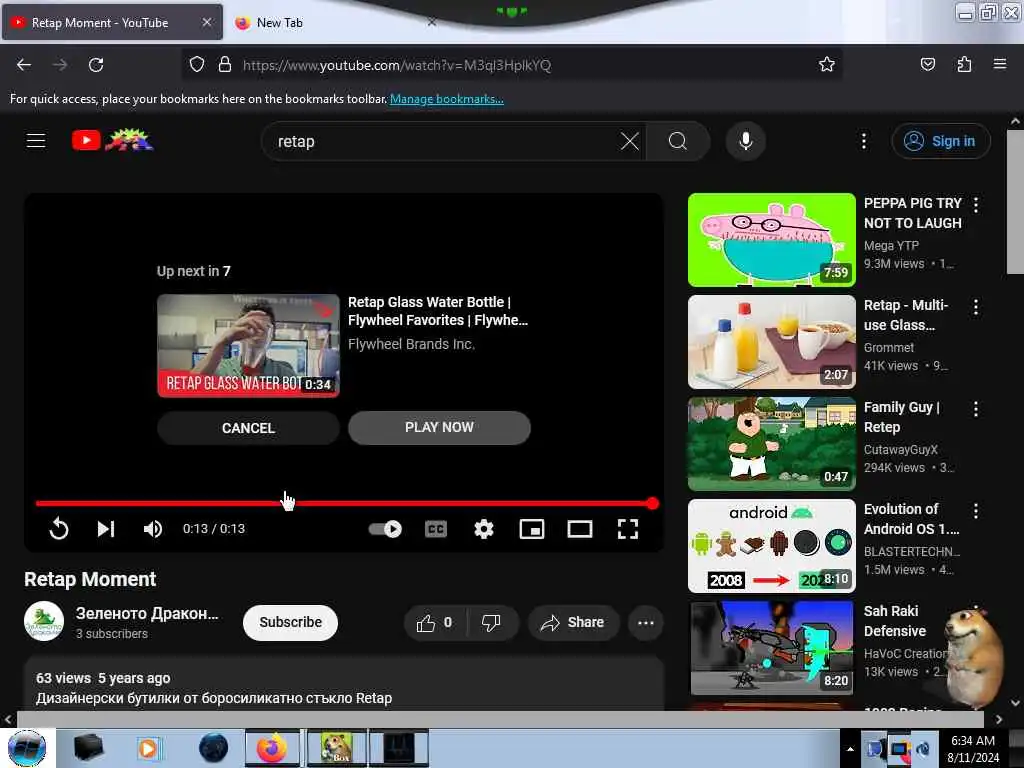This screenshot has height=768, width=1024.
Task: Open the Firefox application menu
Action: click(x=1000, y=64)
